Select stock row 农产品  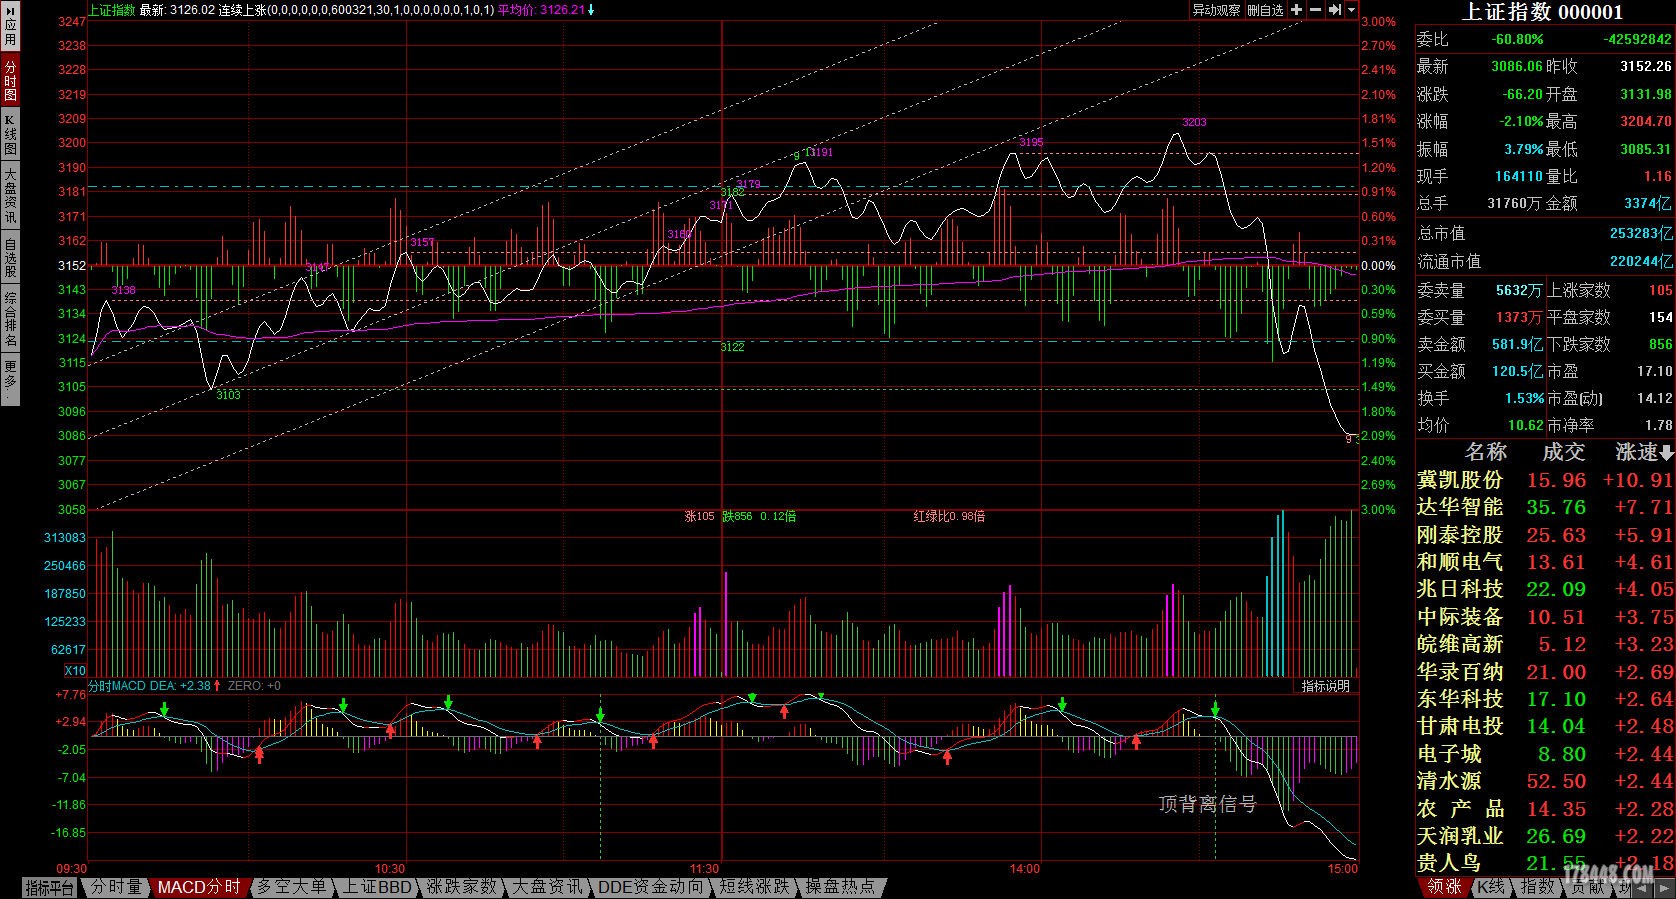(1545, 809)
